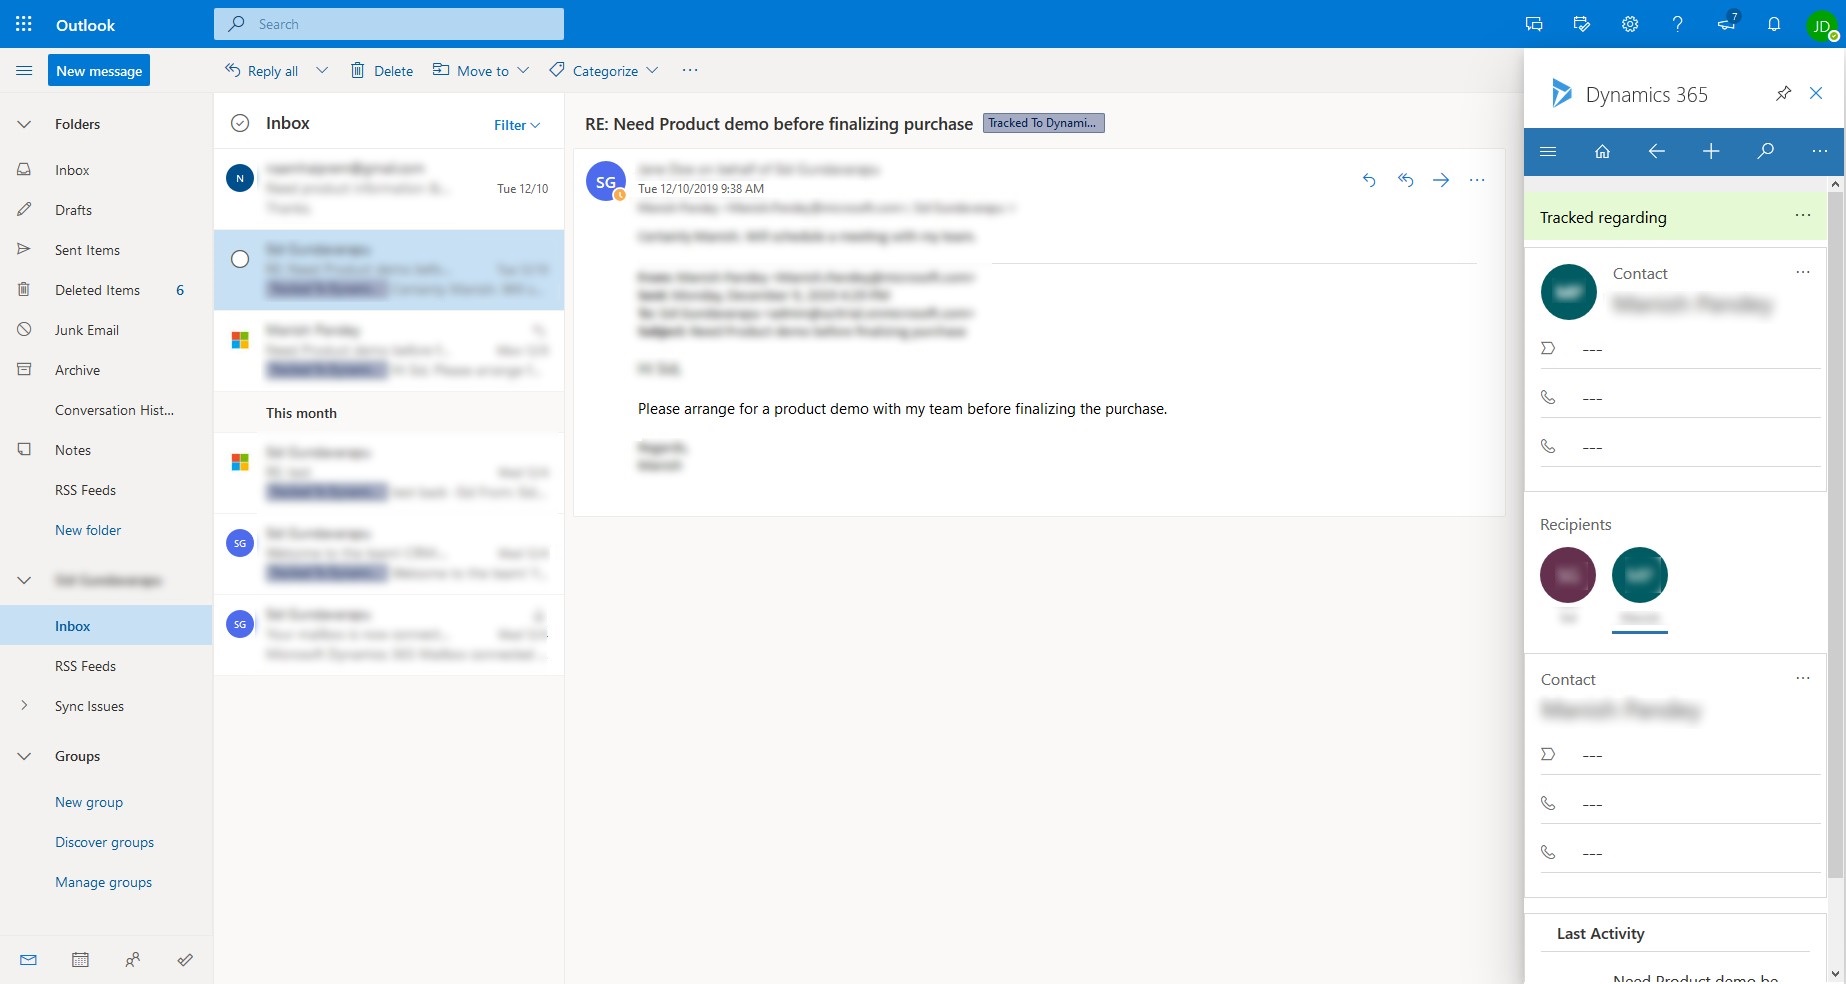Image resolution: width=1846 pixels, height=984 pixels.
Task: Collapse the Groups section
Action: pos(24,756)
